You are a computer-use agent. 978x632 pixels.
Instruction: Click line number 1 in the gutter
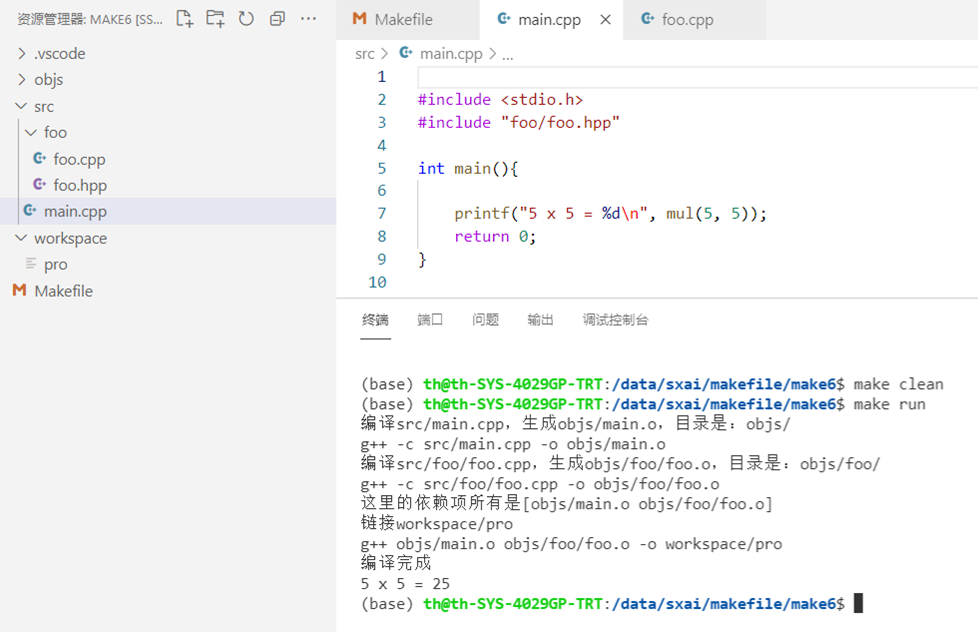[382, 77]
